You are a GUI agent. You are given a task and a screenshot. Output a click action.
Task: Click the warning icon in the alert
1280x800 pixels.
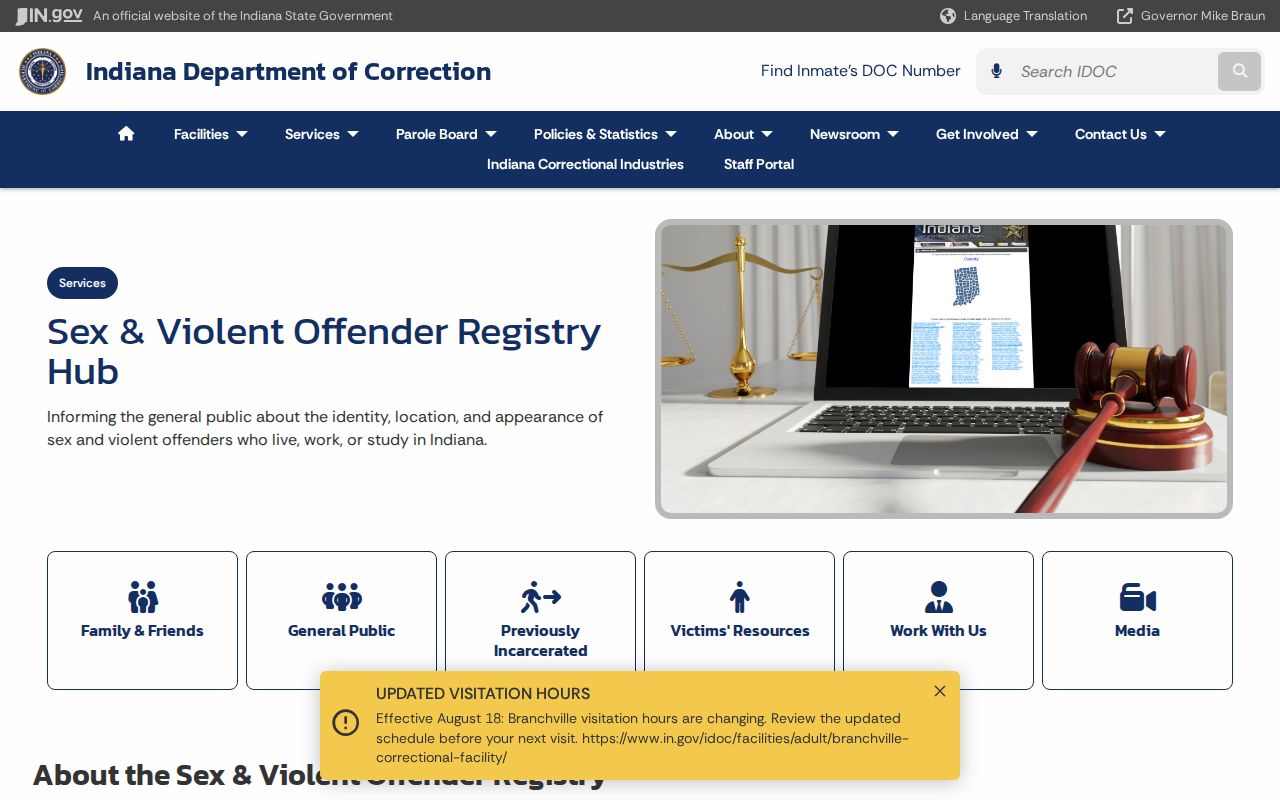[346, 722]
